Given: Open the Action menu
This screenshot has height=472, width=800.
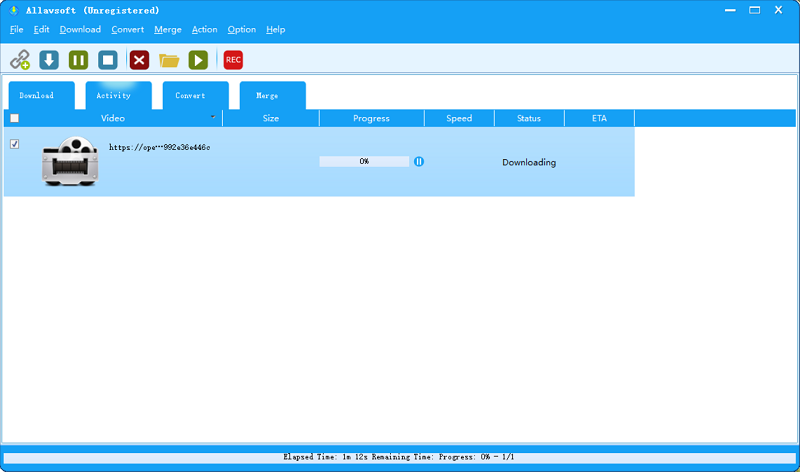Looking at the screenshot, I should 205,30.
